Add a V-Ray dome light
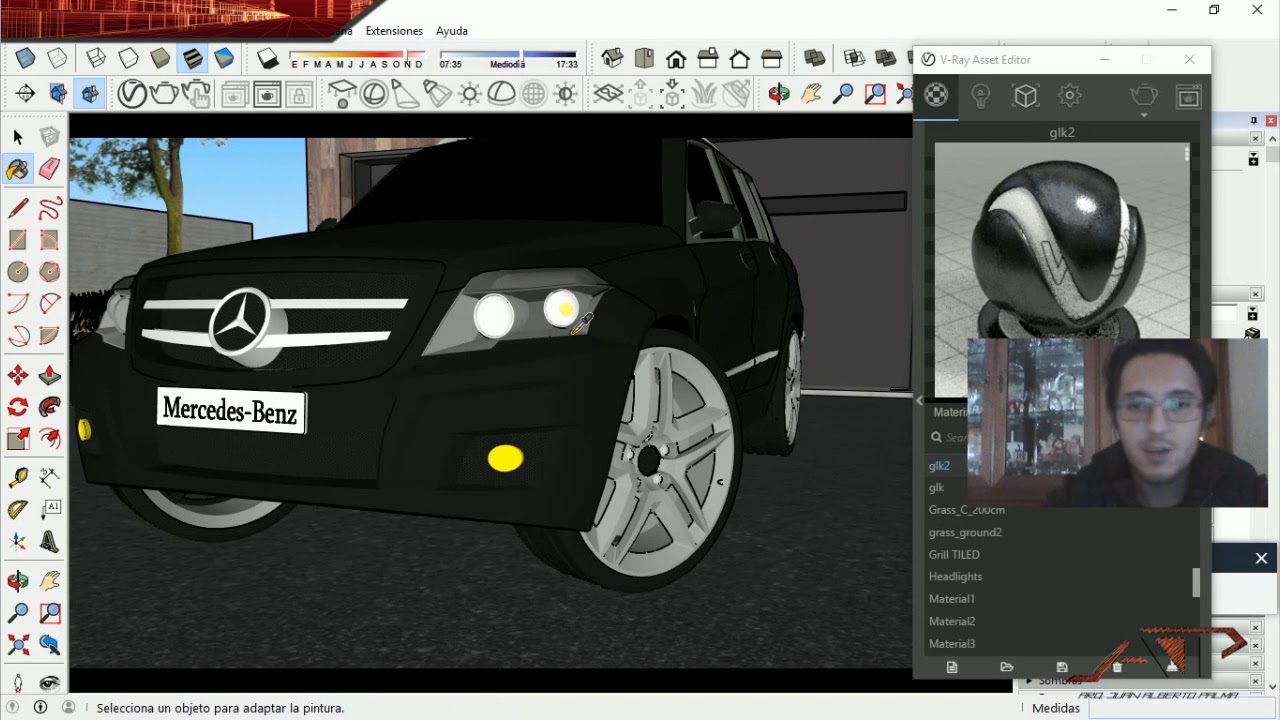The width and height of the screenshot is (1280, 720). coord(502,94)
